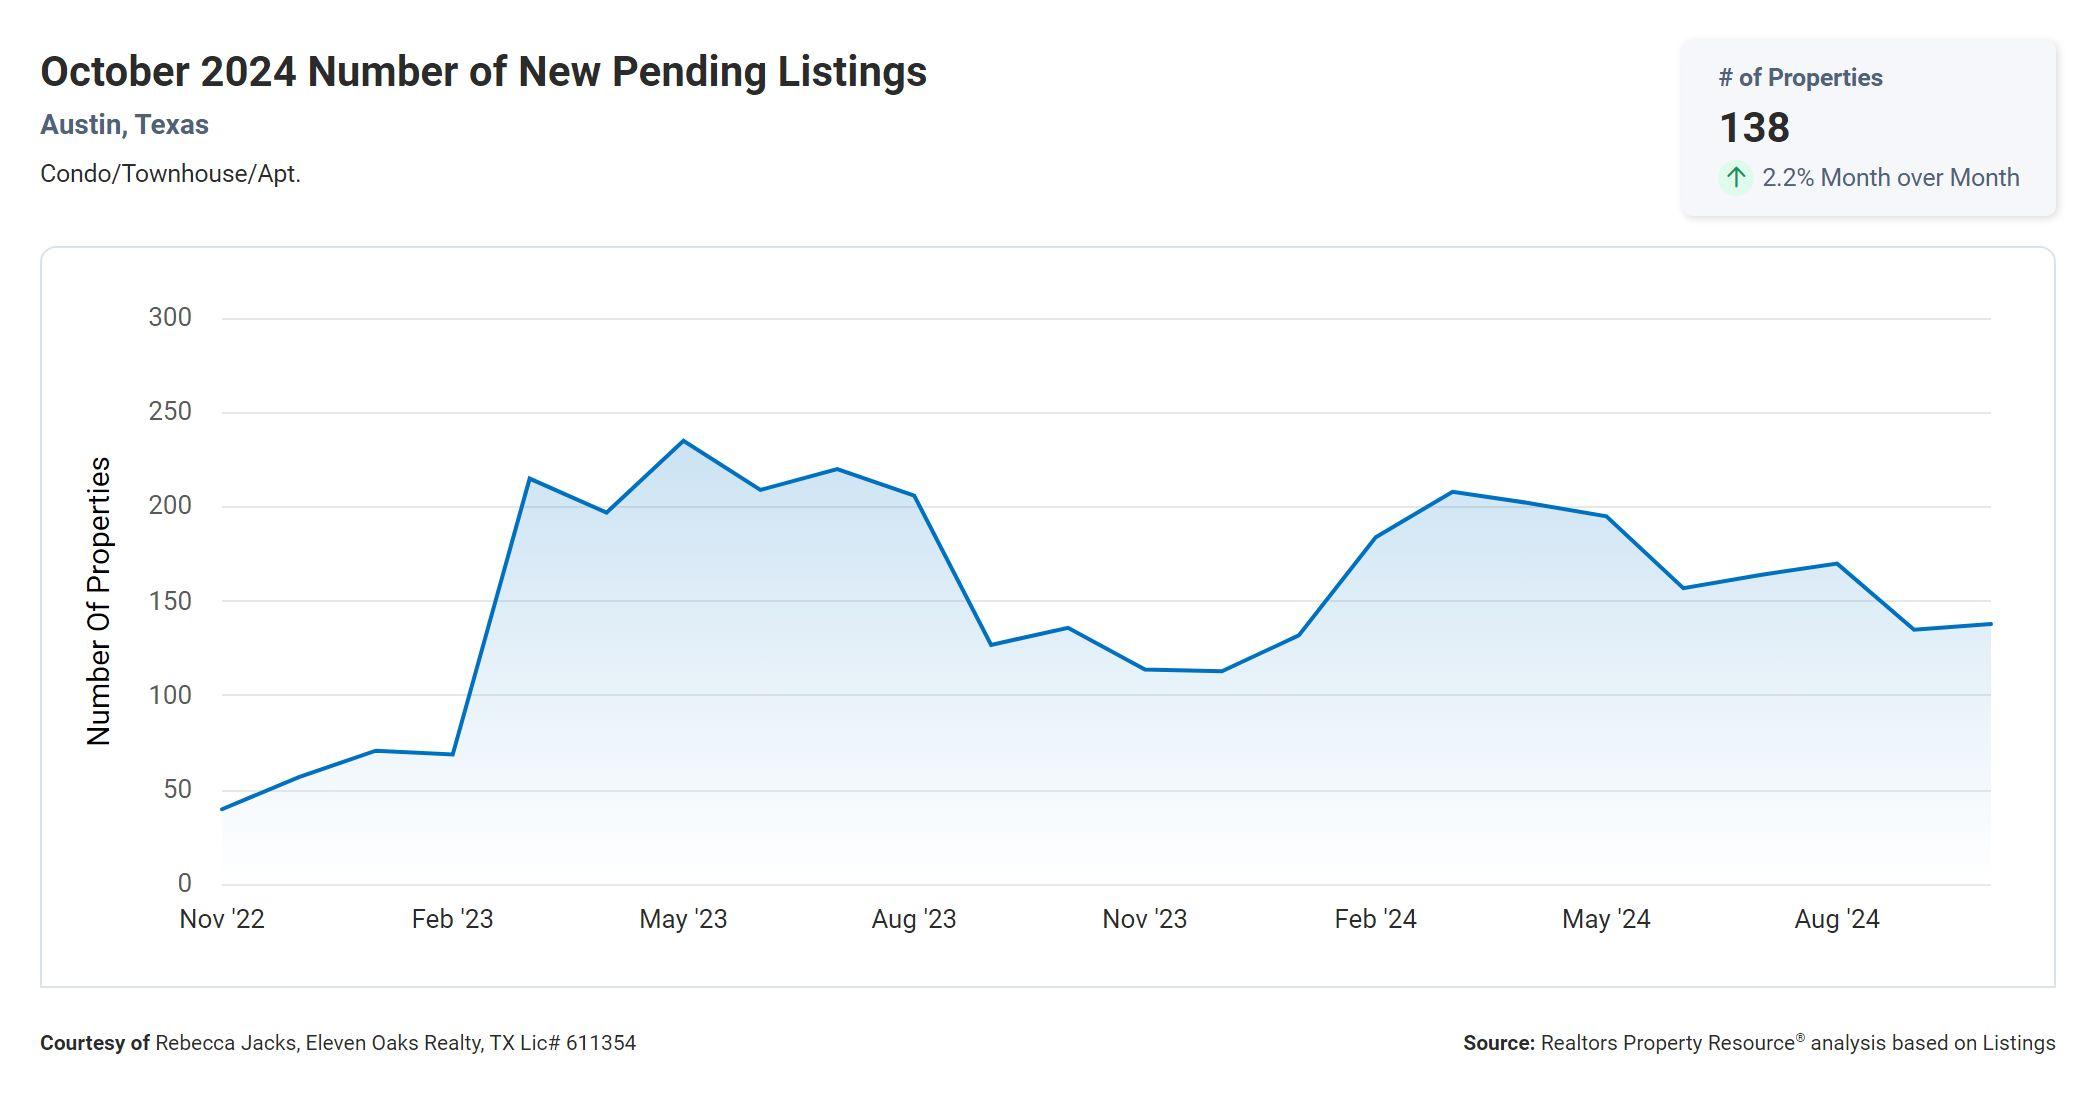Click the Austin, Texas subtitle
Screen dimensions: 2096x1100
[124, 125]
